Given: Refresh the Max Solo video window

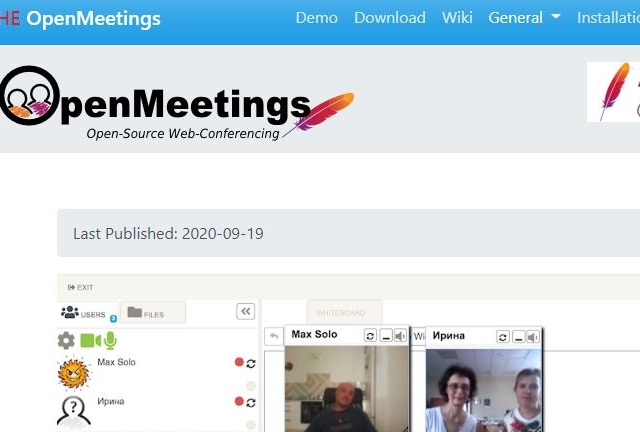Looking at the screenshot, I should pyautogui.click(x=370, y=336).
